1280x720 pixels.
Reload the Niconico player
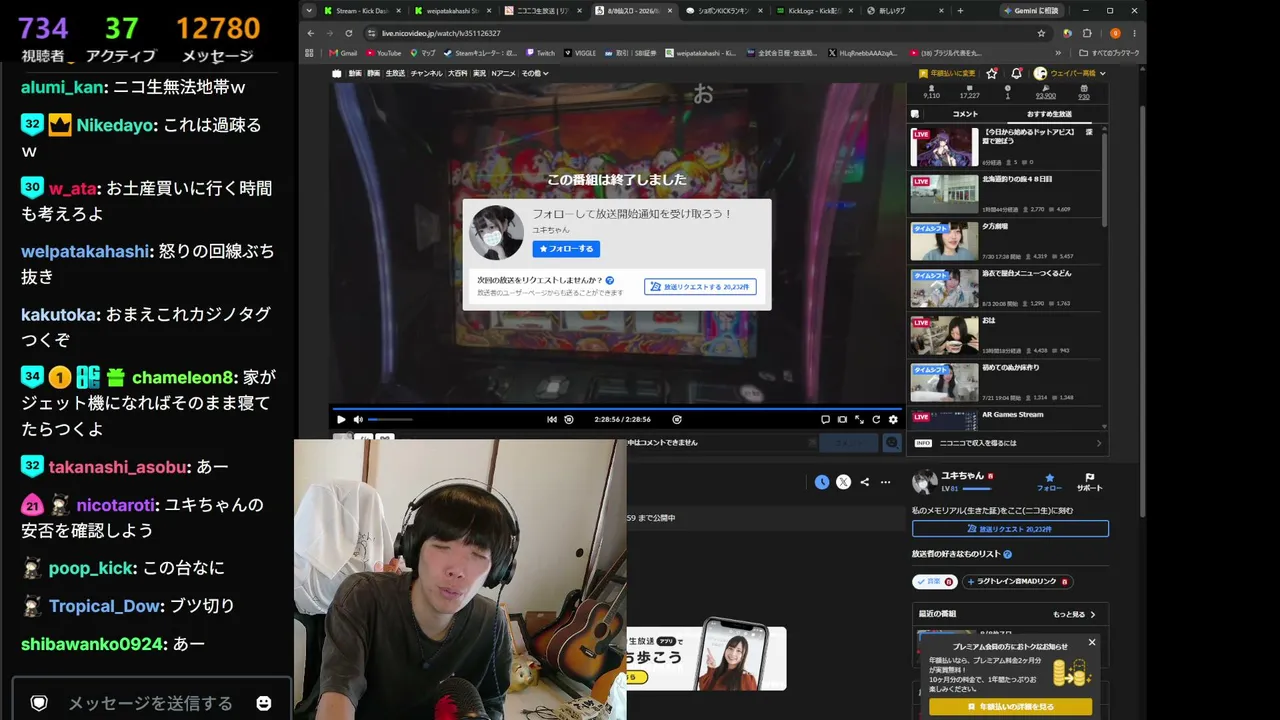click(876, 420)
